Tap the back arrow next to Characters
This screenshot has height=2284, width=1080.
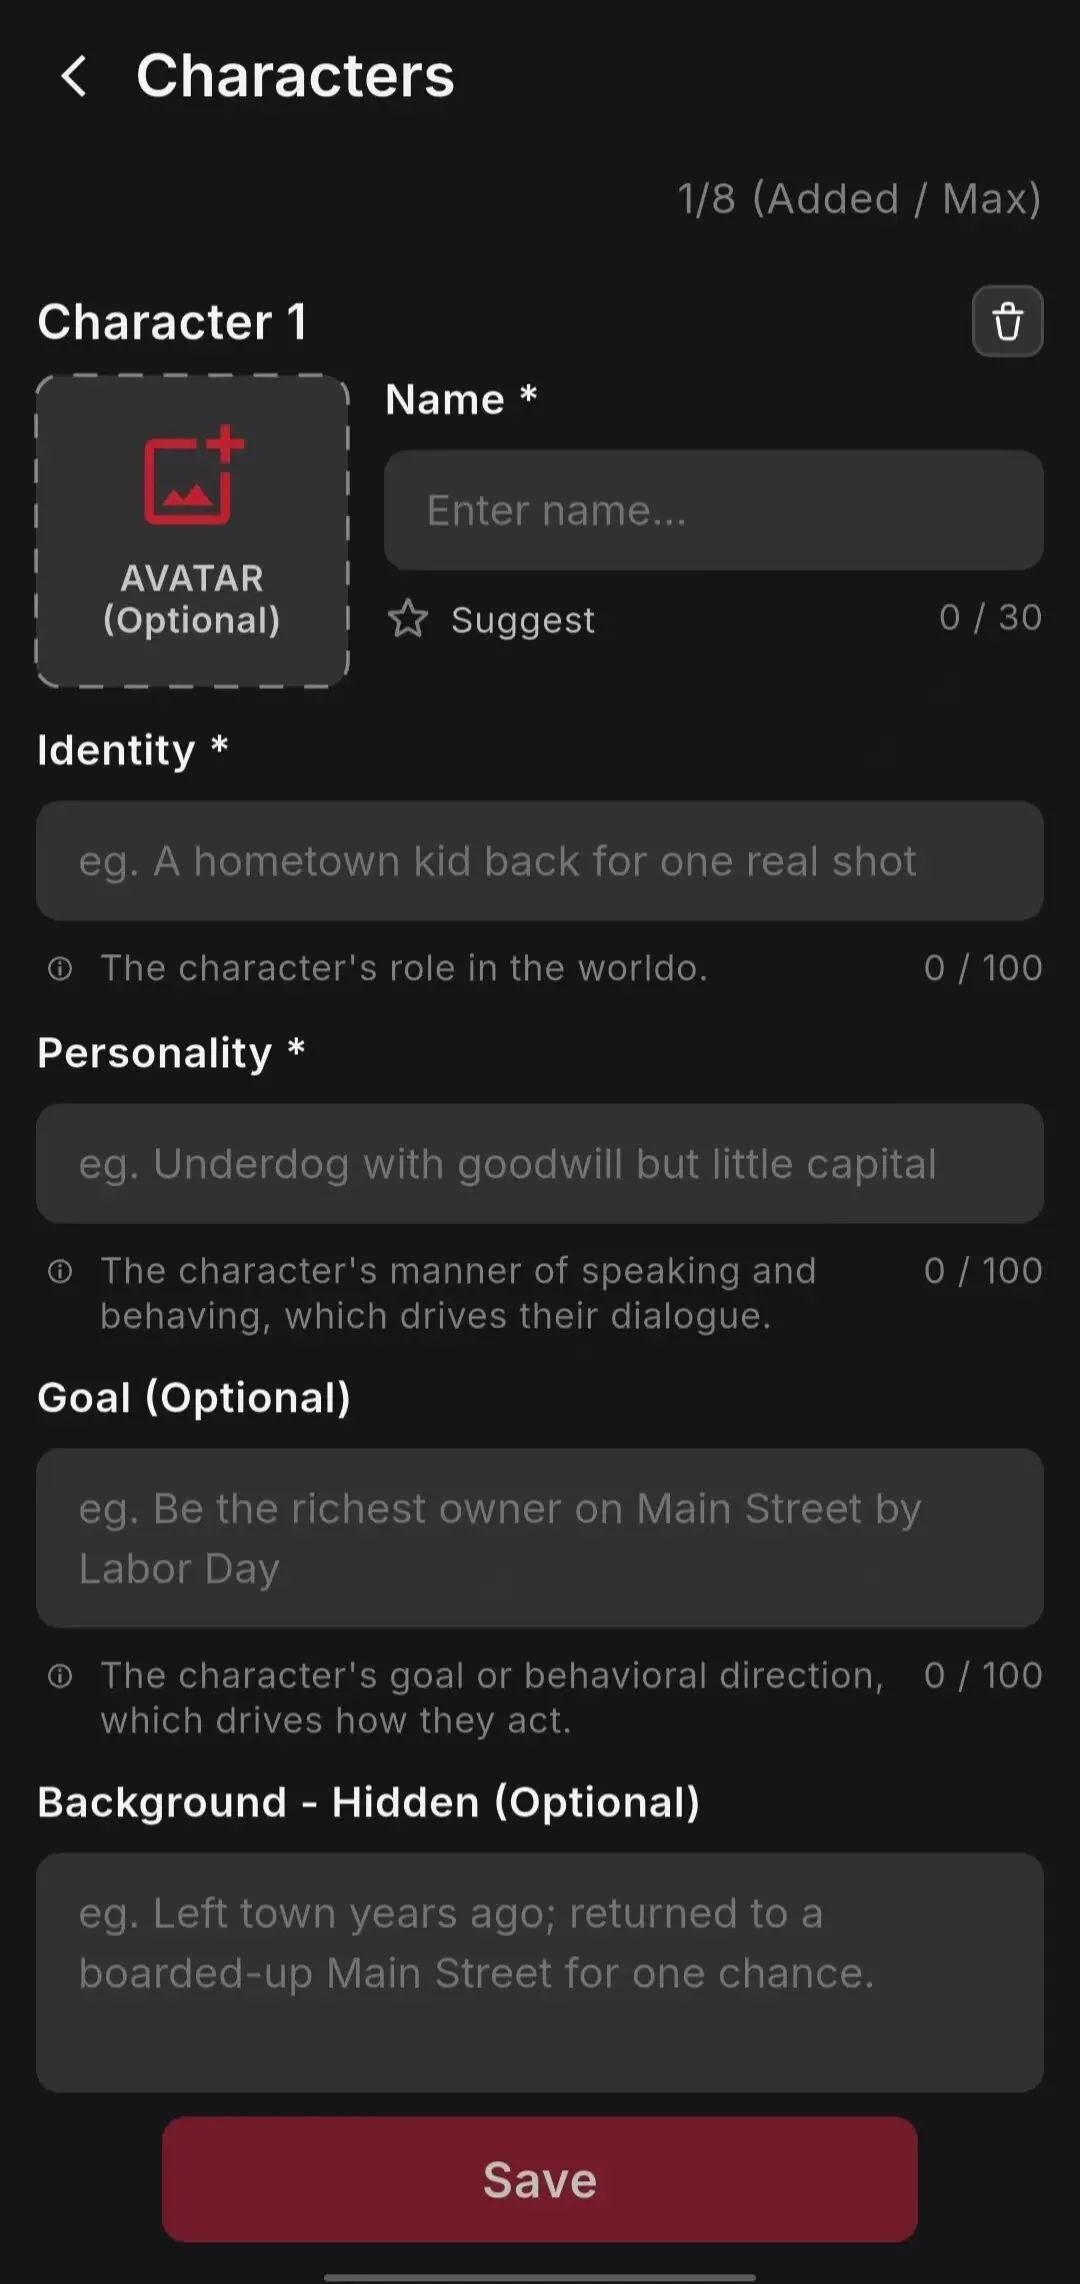click(x=74, y=76)
